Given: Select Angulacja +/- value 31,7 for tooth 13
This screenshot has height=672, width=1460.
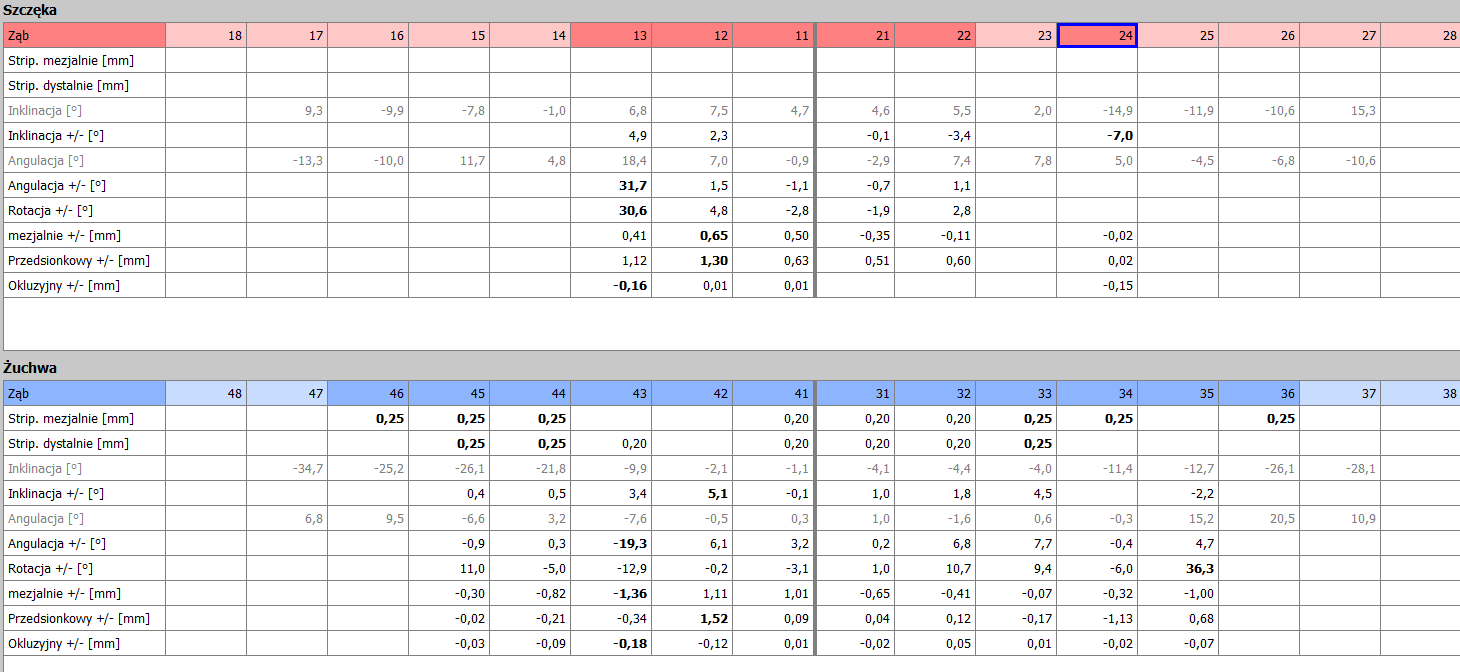Looking at the screenshot, I should click(x=611, y=186).
